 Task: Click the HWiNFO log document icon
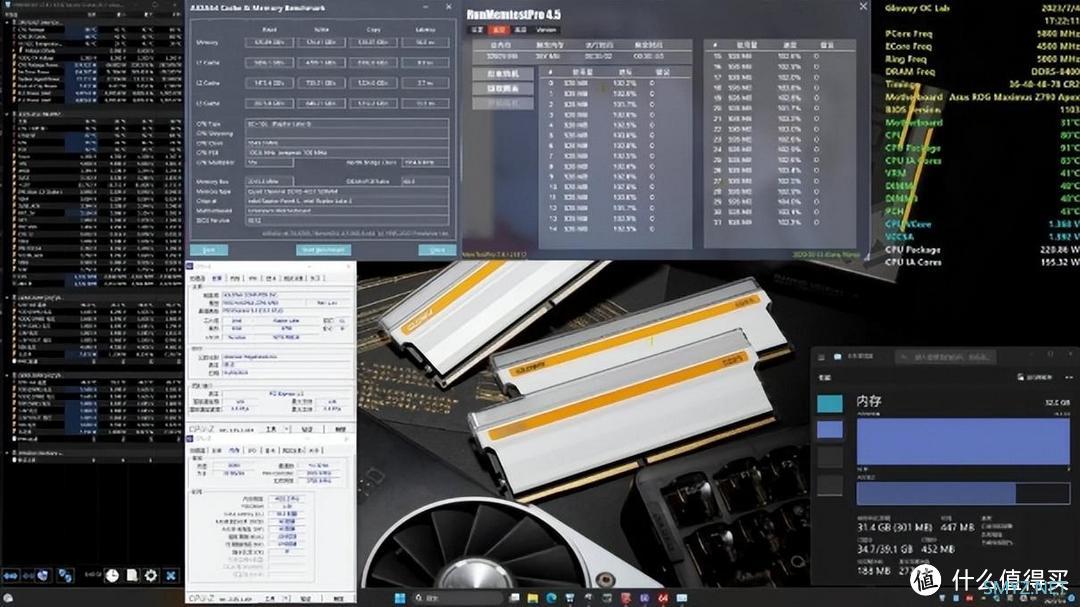coord(132,575)
